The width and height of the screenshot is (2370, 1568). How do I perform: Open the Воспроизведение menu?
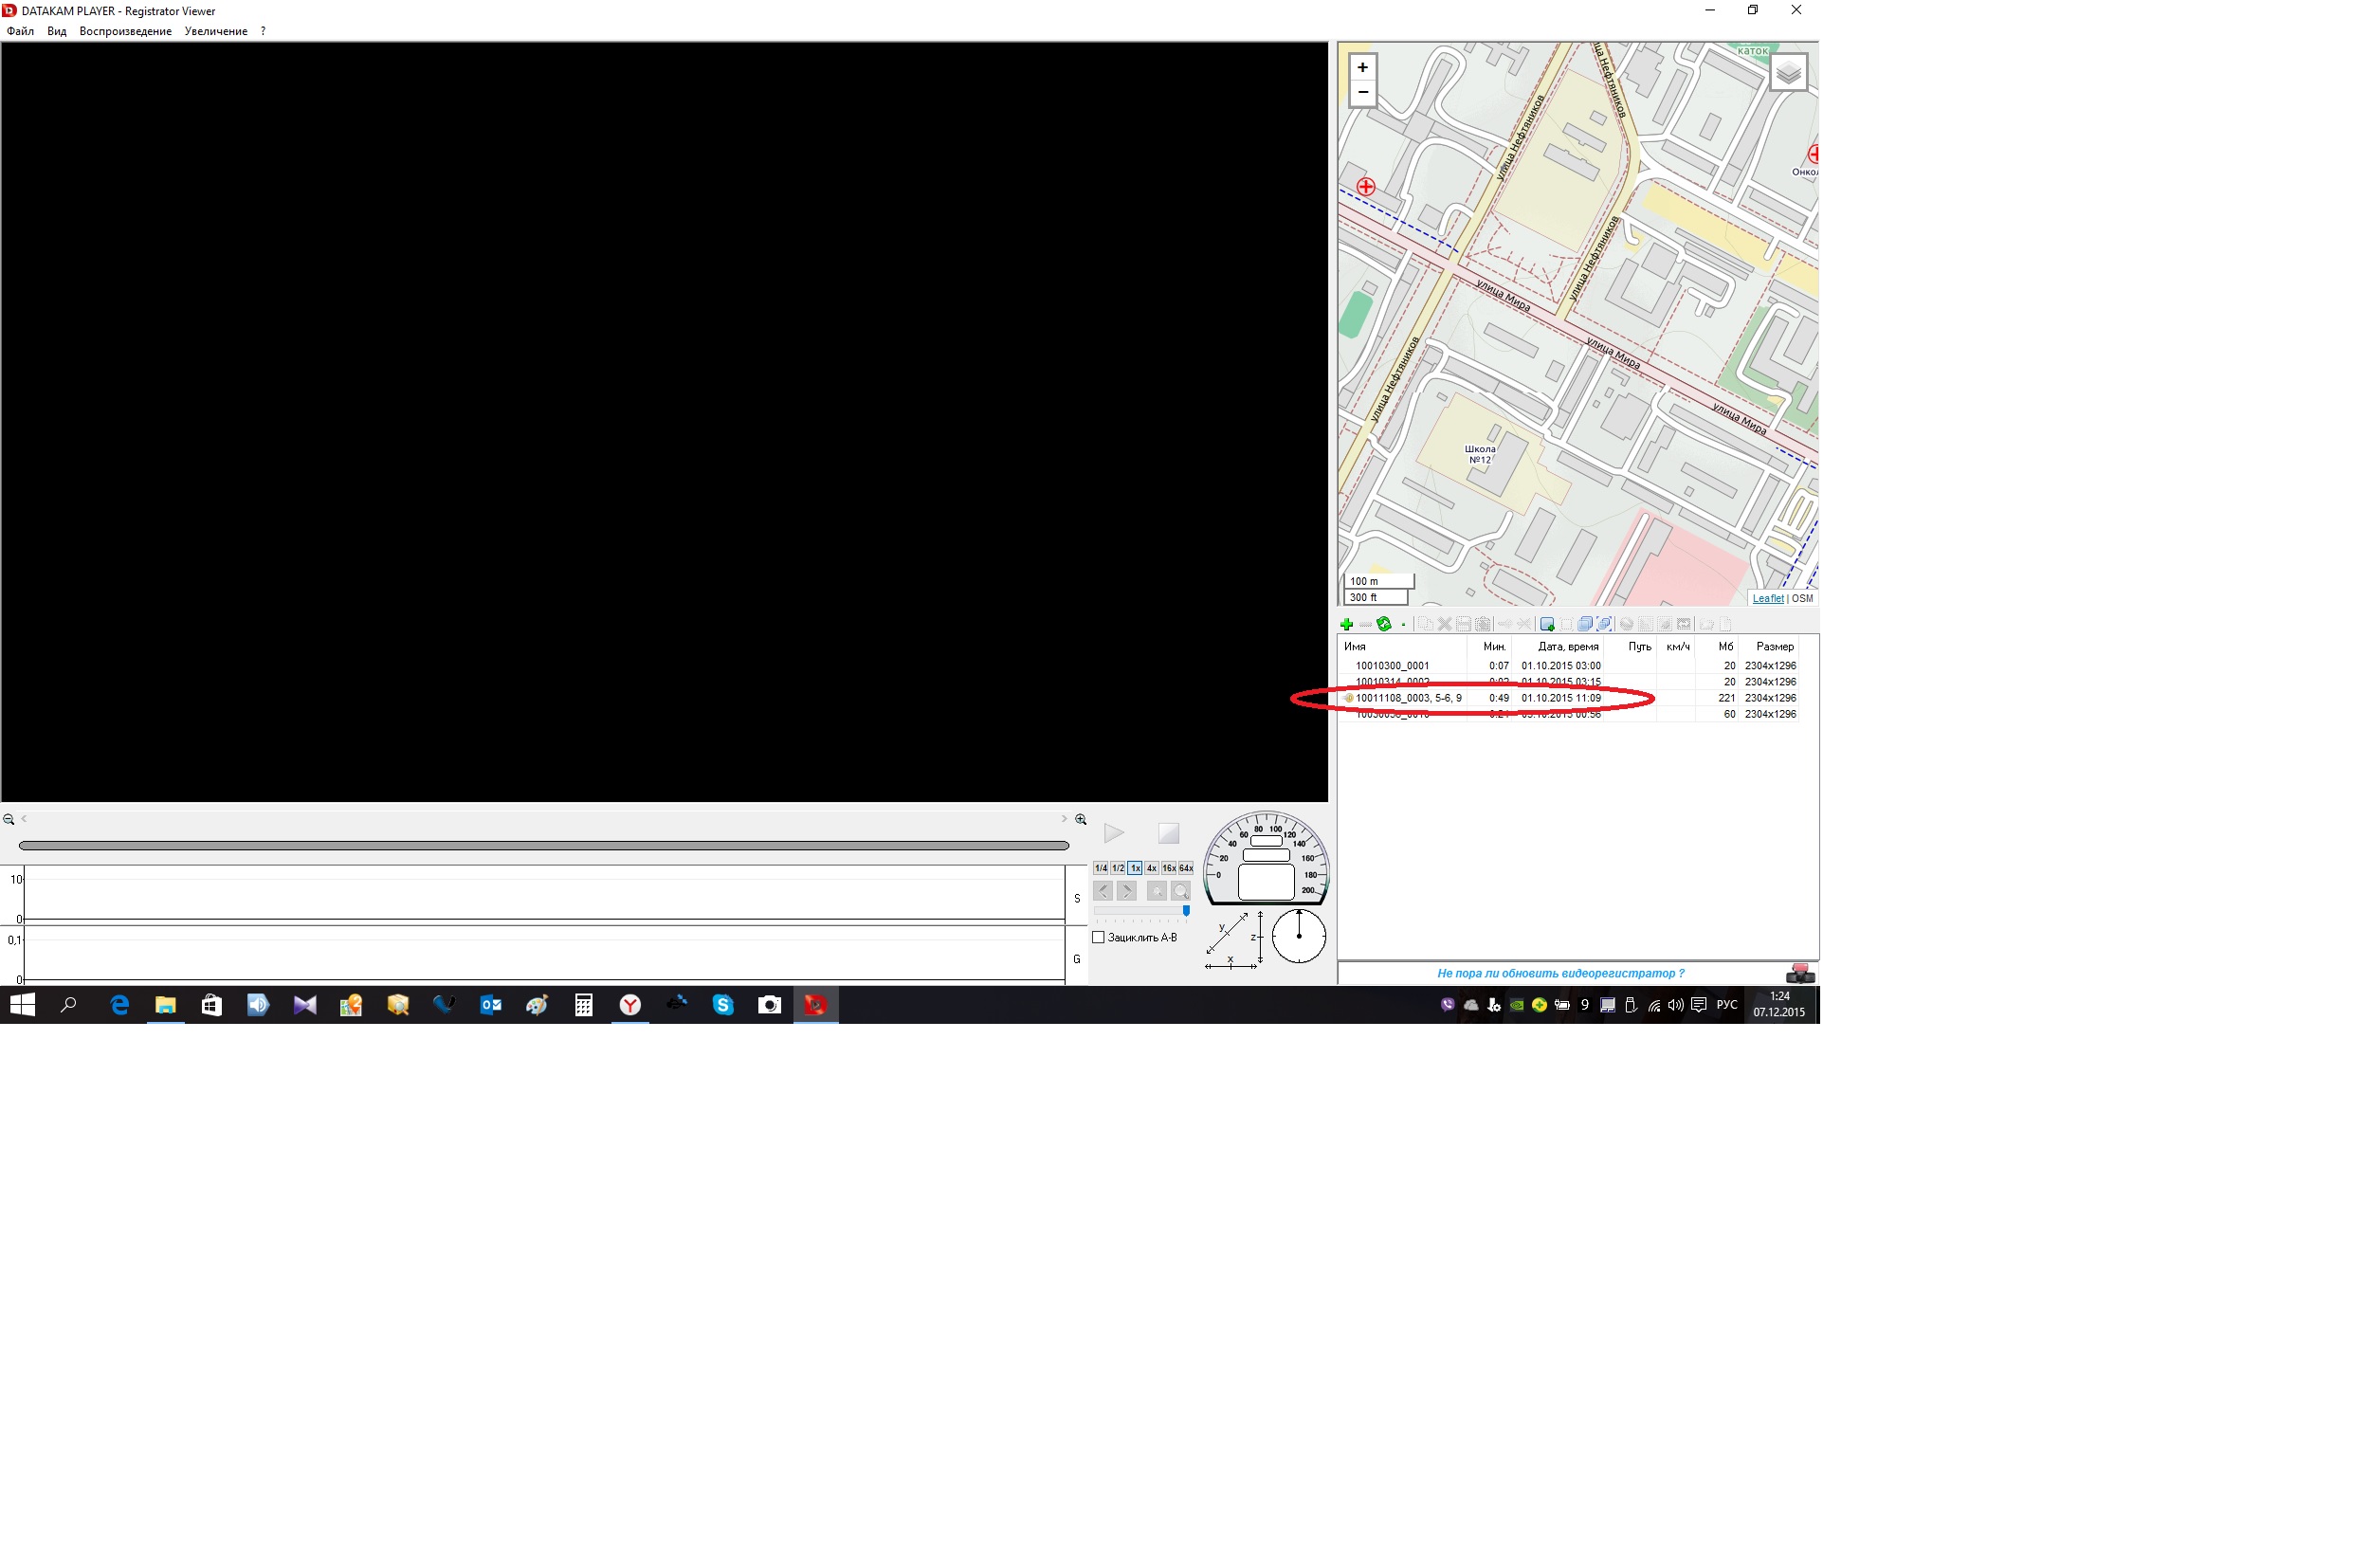pyautogui.click(x=125, y=31)
